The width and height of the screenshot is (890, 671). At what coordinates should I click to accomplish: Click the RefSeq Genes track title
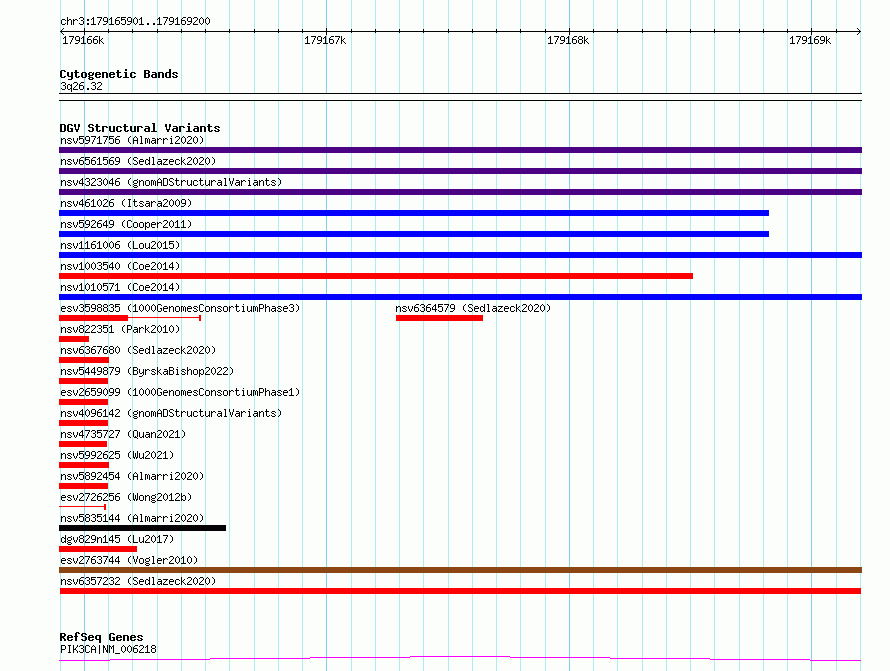coord(101,638)
